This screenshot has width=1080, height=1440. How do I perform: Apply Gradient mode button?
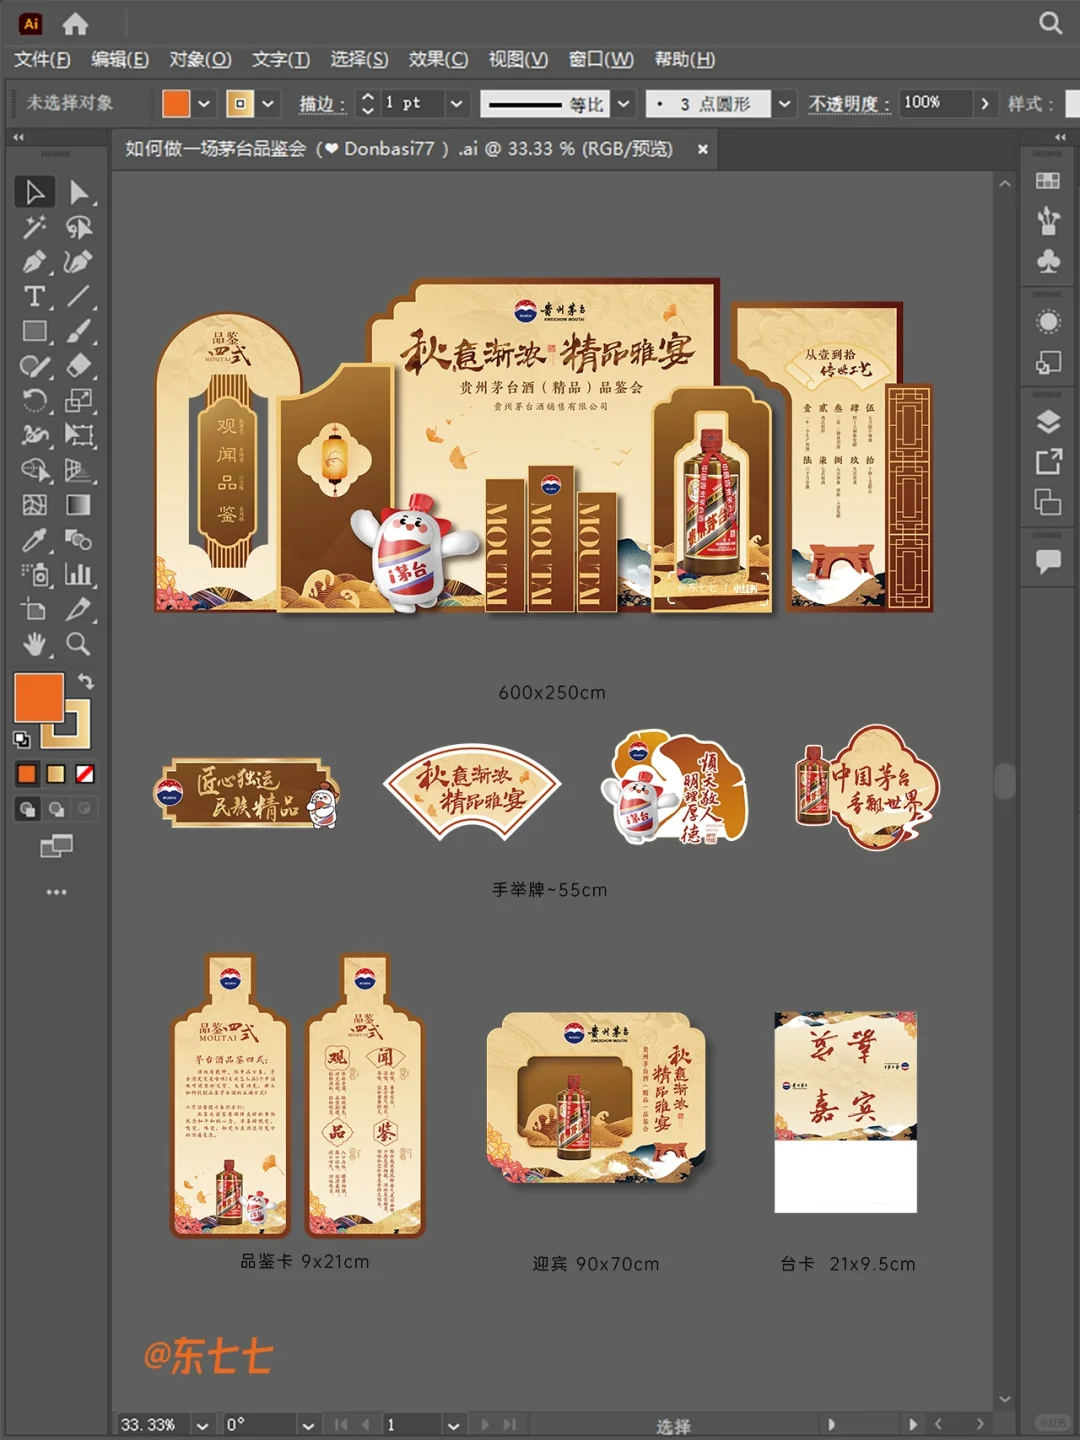56,774
